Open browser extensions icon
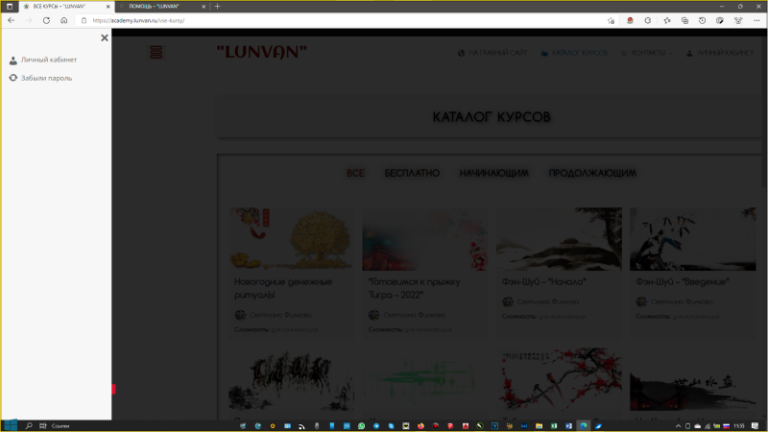 [648, 21]
